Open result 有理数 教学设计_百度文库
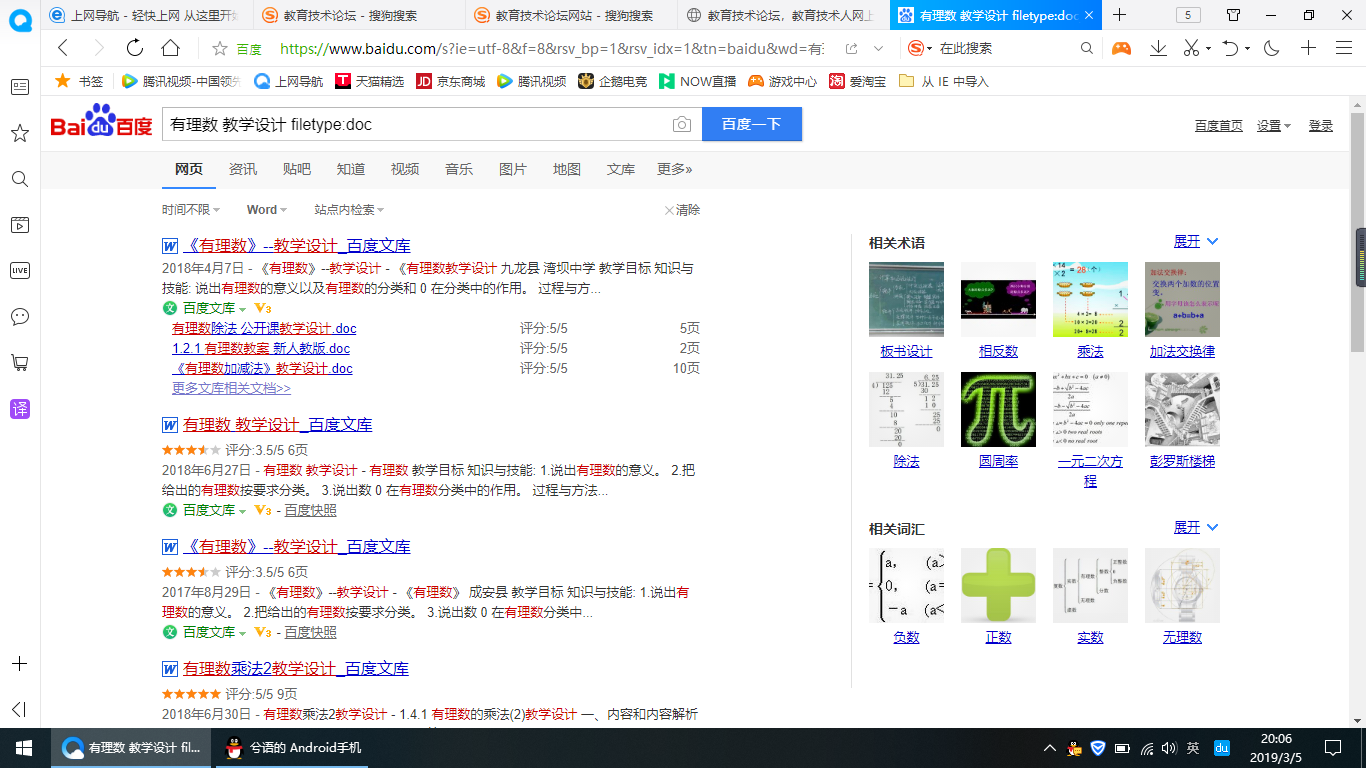The width and height of the screenshot is (1366, 768). click(277, 425)
